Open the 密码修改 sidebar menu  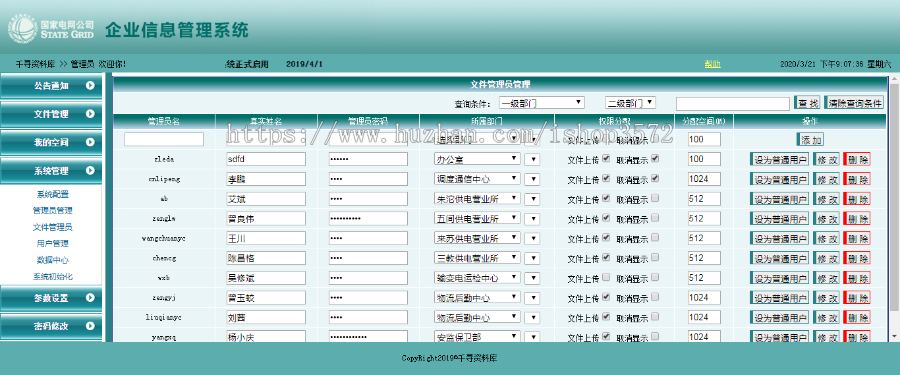51,326
